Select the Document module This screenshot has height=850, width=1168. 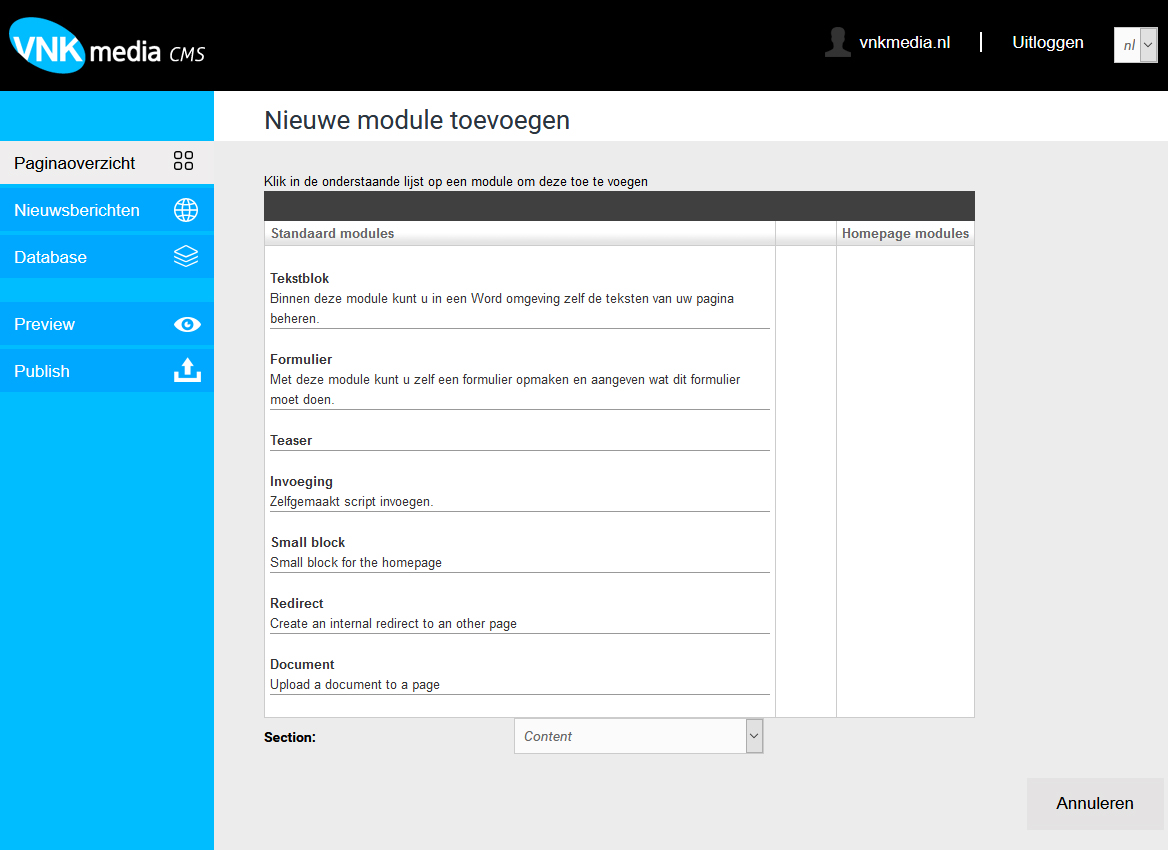pos(302,664)
